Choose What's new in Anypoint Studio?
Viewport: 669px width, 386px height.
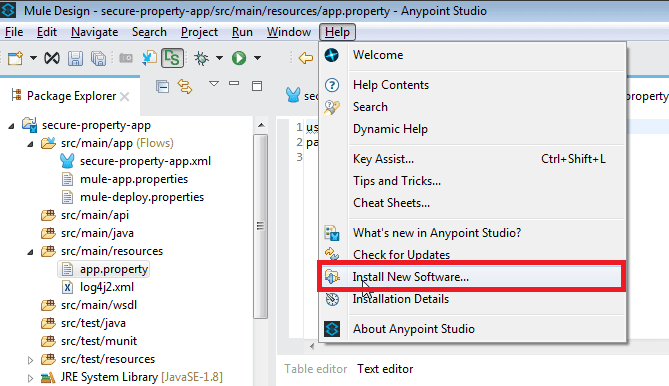pyautogui.click(x=472, y=233)
